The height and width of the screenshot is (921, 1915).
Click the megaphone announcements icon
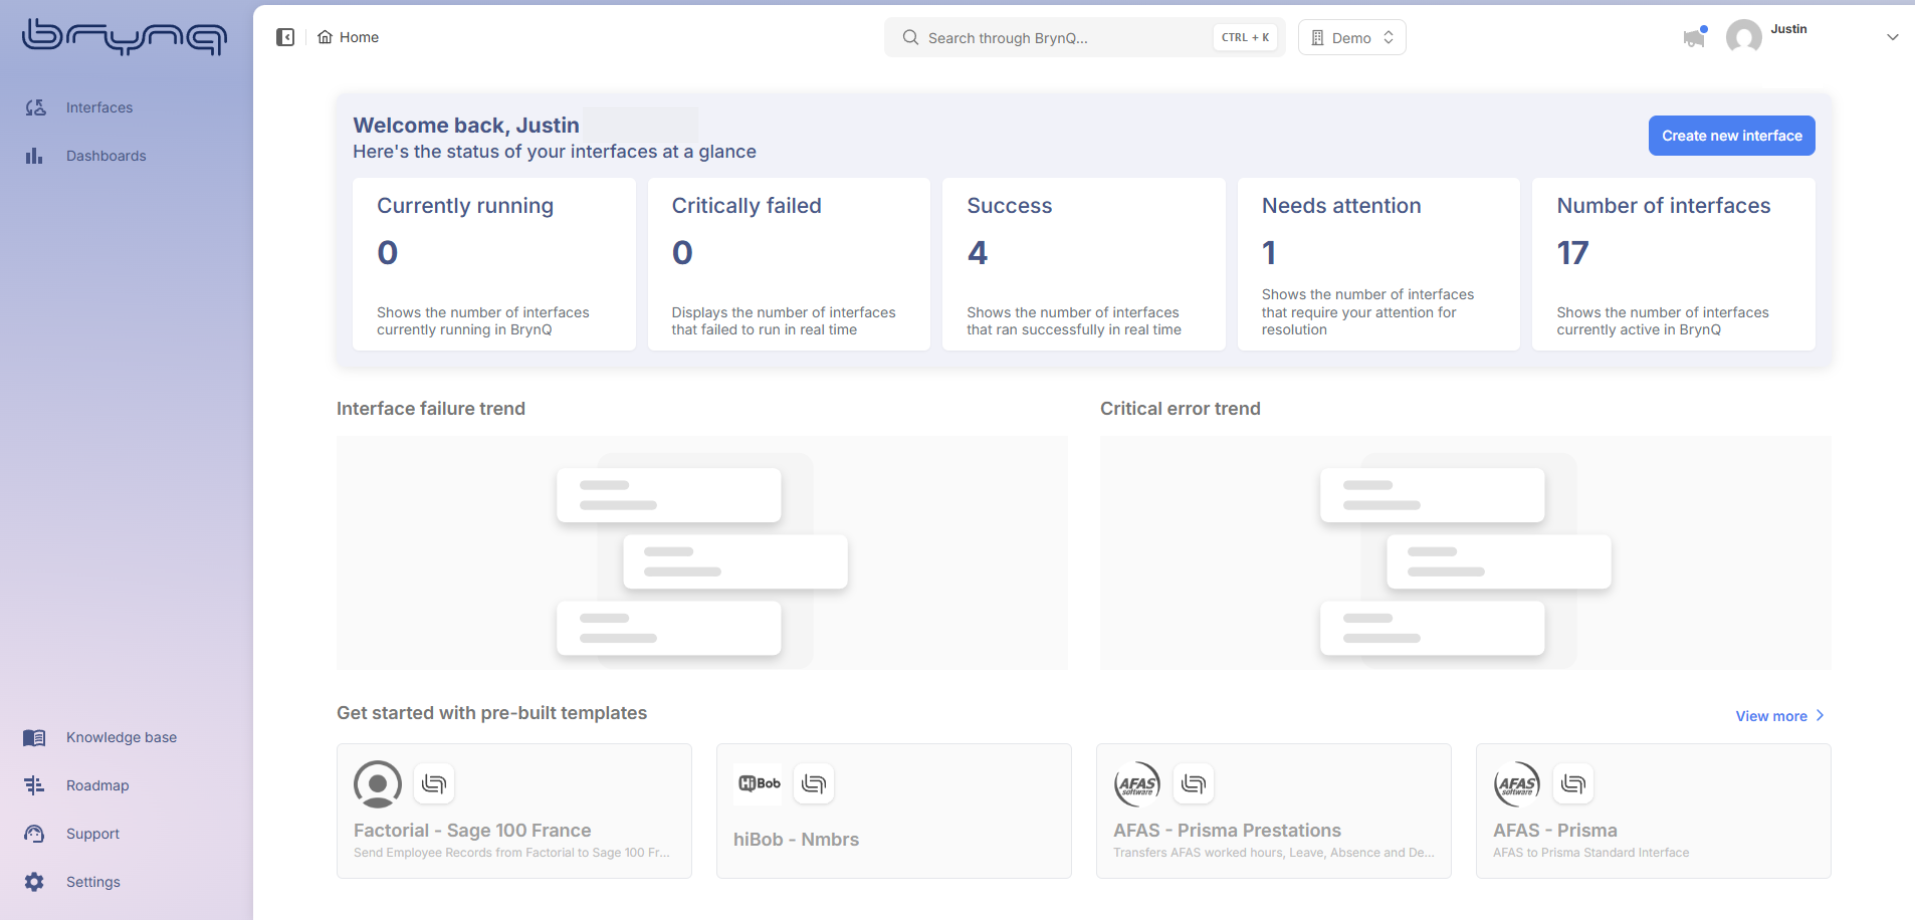coord(1694,38)
